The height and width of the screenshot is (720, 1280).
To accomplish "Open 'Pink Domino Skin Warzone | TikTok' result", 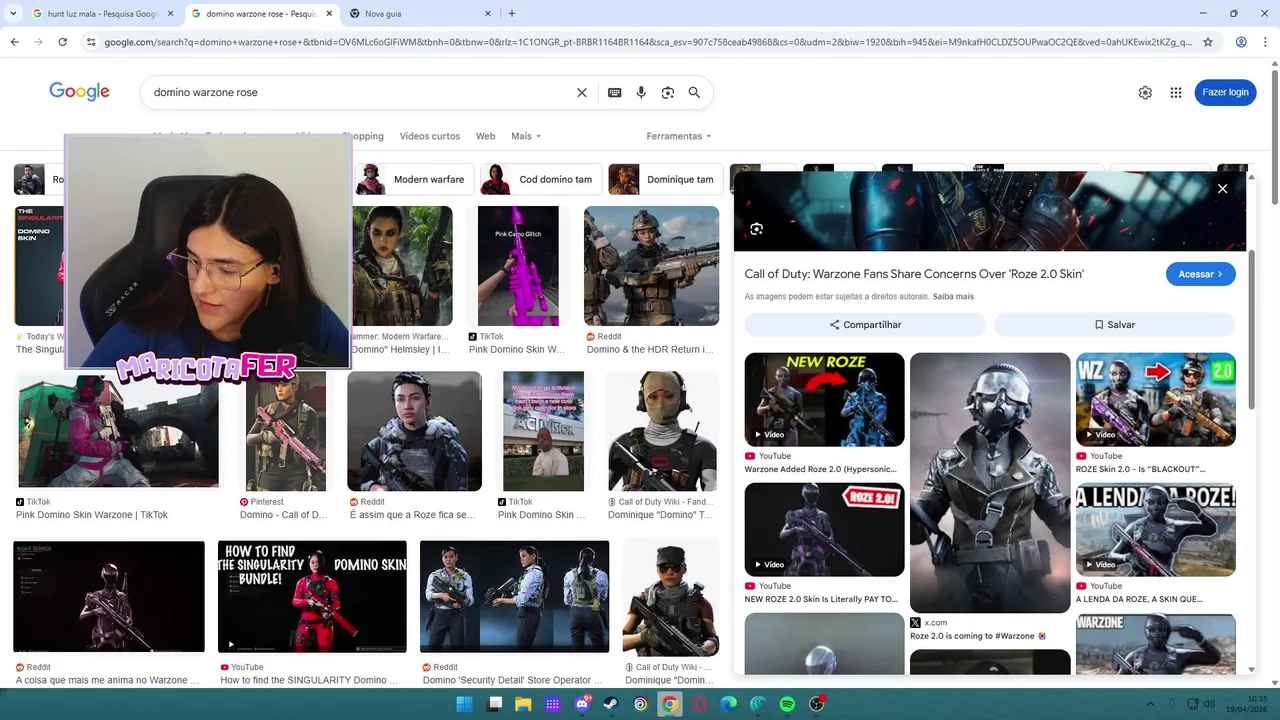I will (92, 515).
